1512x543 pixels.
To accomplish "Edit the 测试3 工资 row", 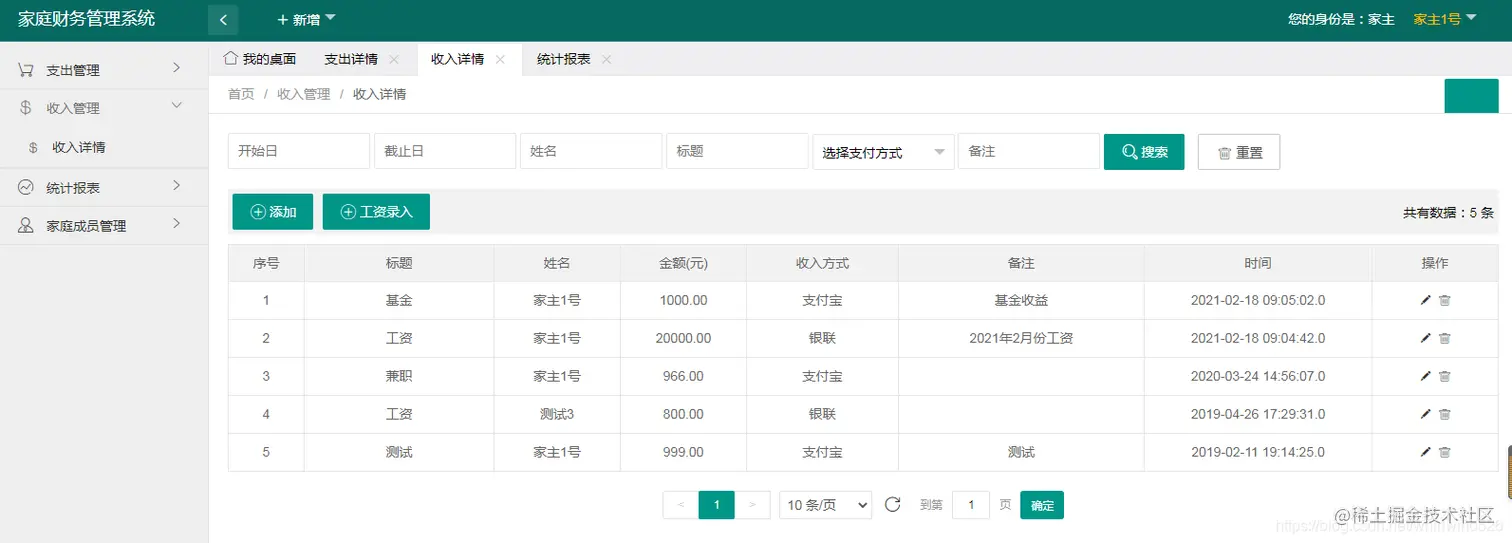I will click(x=1426, y=414).
